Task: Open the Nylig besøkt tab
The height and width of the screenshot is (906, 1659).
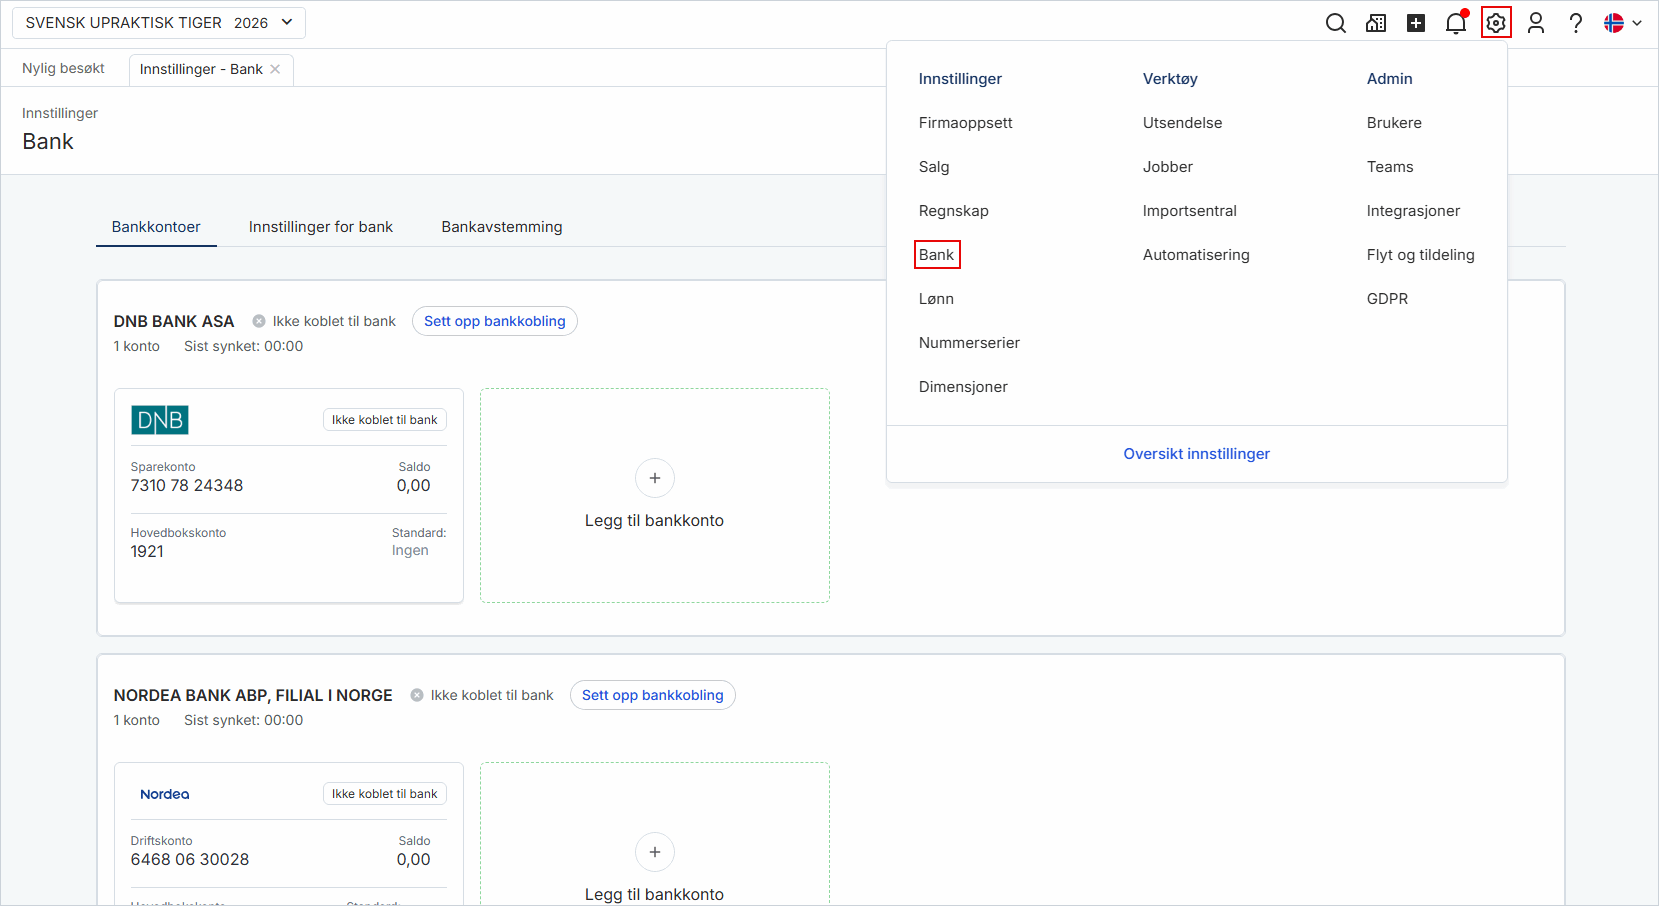Action: point(63,68)
